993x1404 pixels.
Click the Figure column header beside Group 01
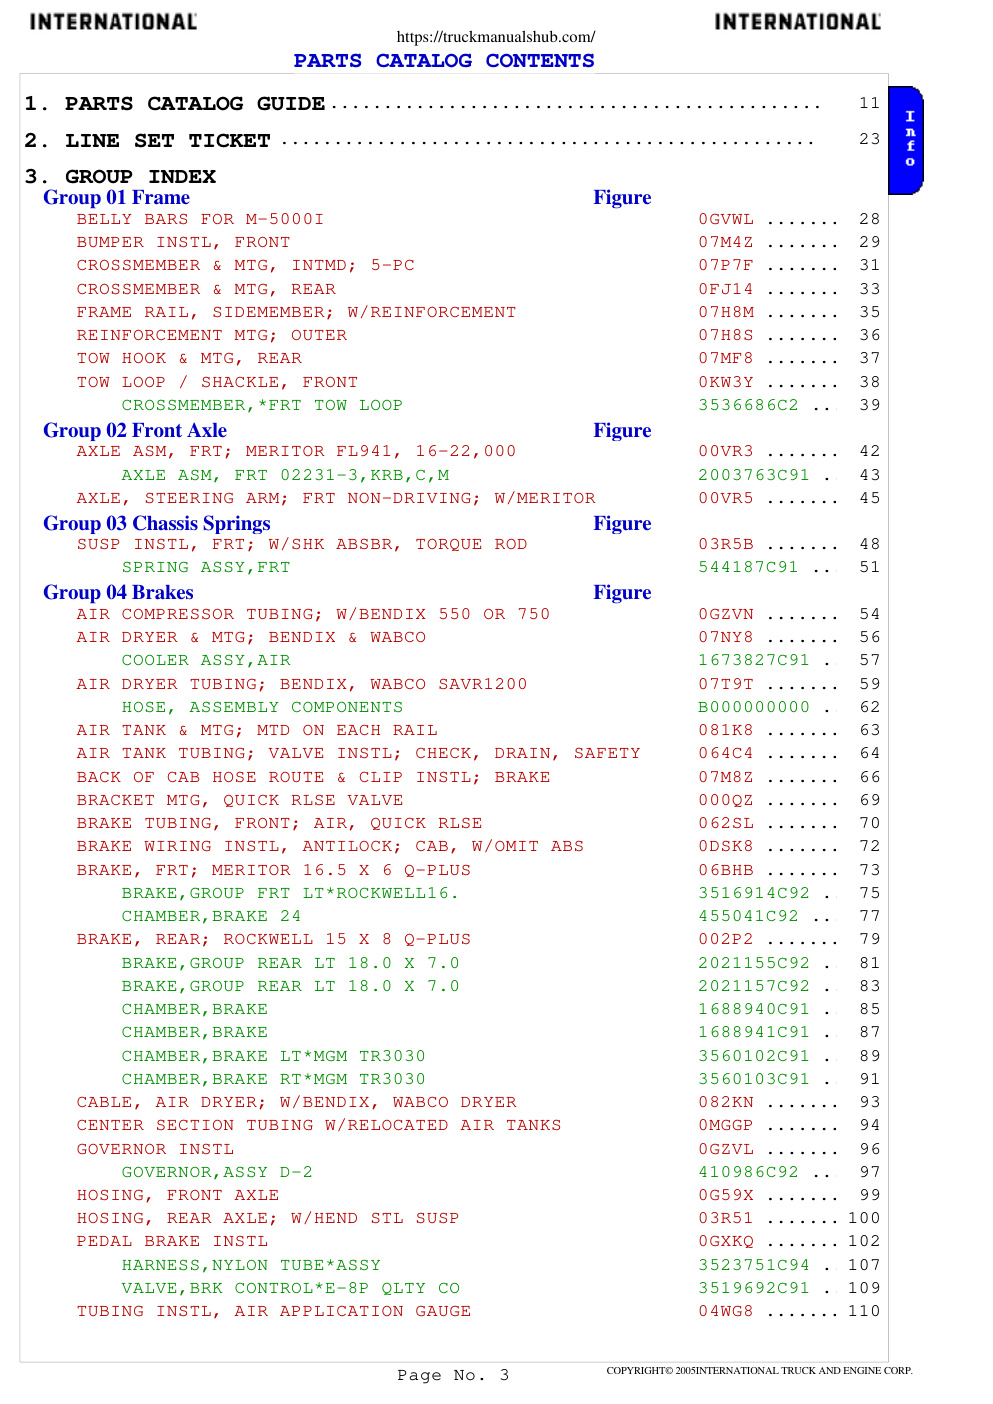click(x=622, y=198)
